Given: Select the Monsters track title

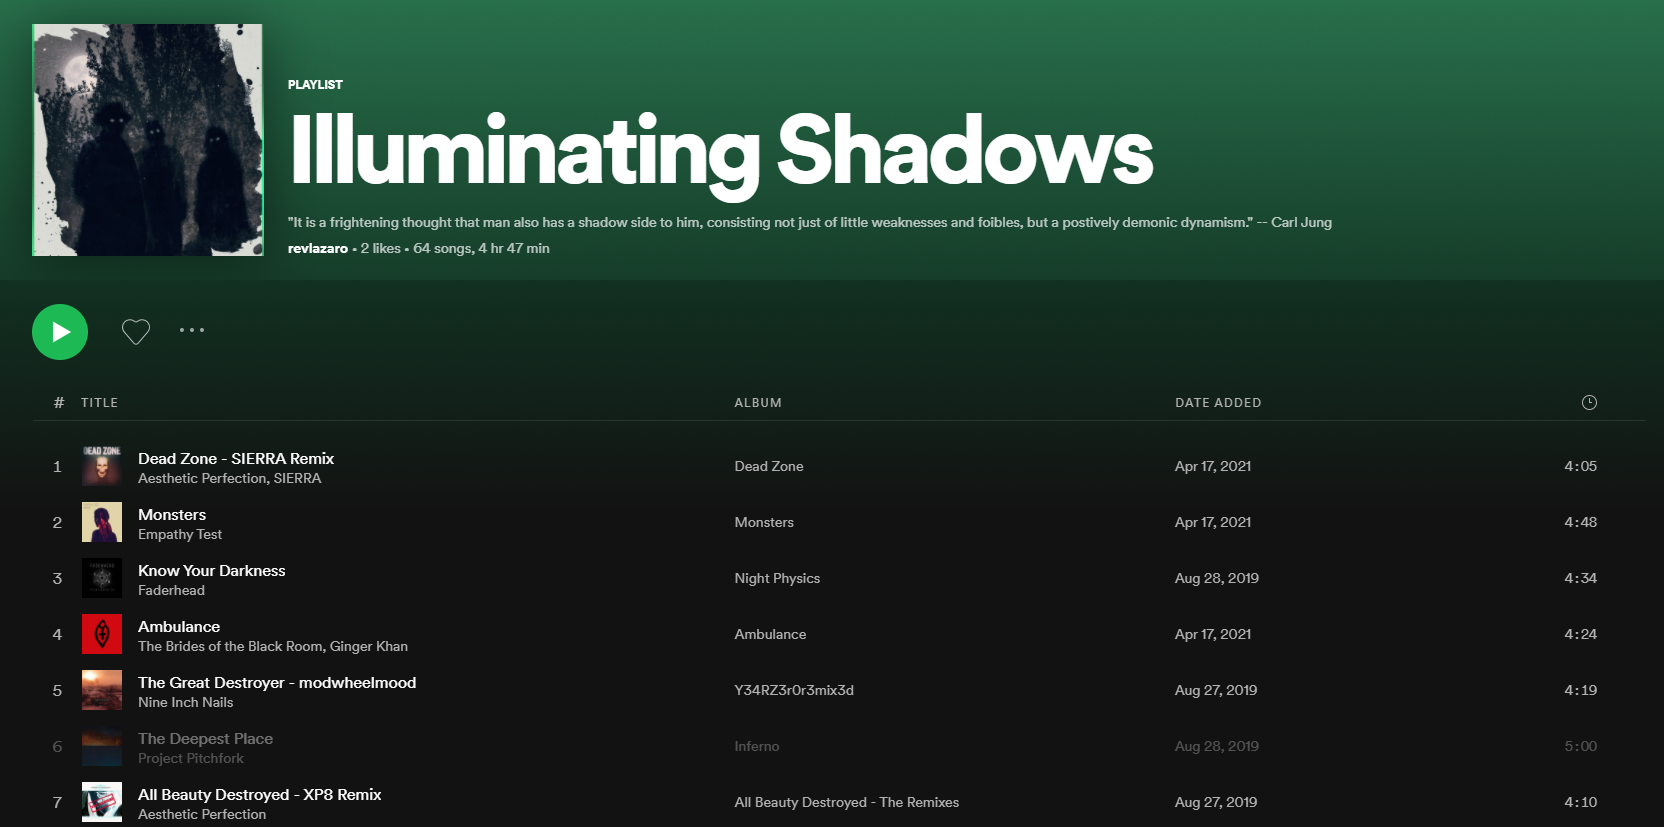Looking at the screenshot, I should (172, 514).
